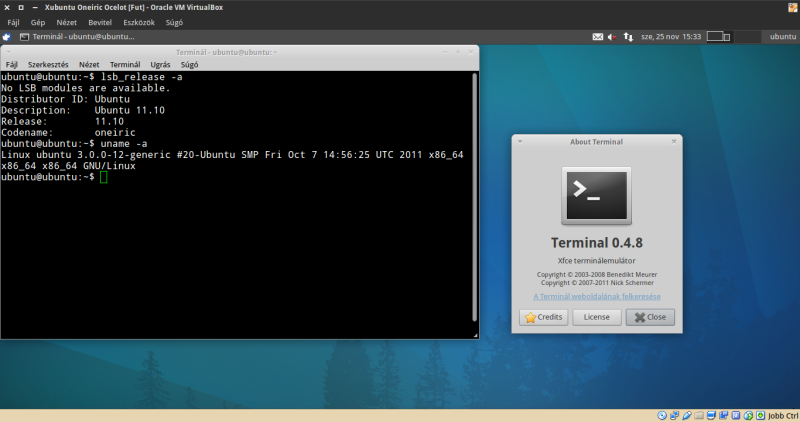Open the Terminal window's Nézet menu
The width and height of the screenshot is (800, 422).
[x=89, y=64]
